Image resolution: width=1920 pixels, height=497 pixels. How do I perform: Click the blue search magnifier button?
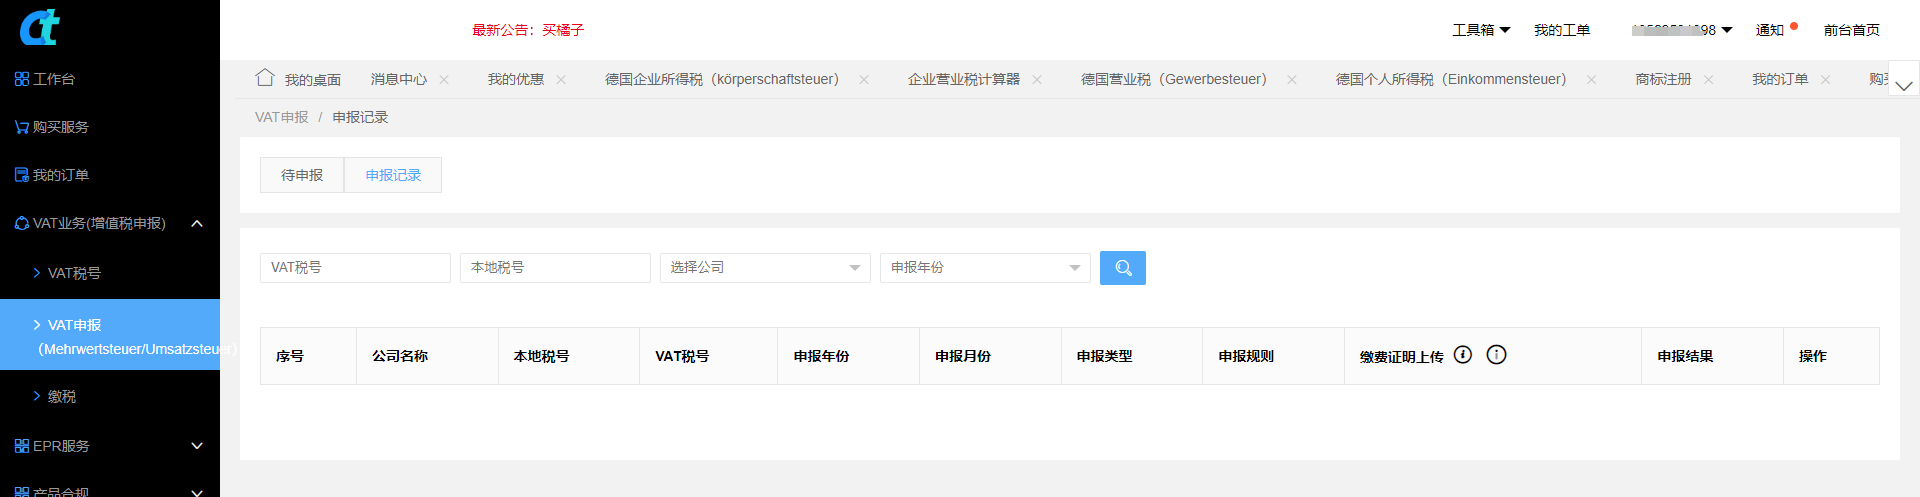(1122, 268)
